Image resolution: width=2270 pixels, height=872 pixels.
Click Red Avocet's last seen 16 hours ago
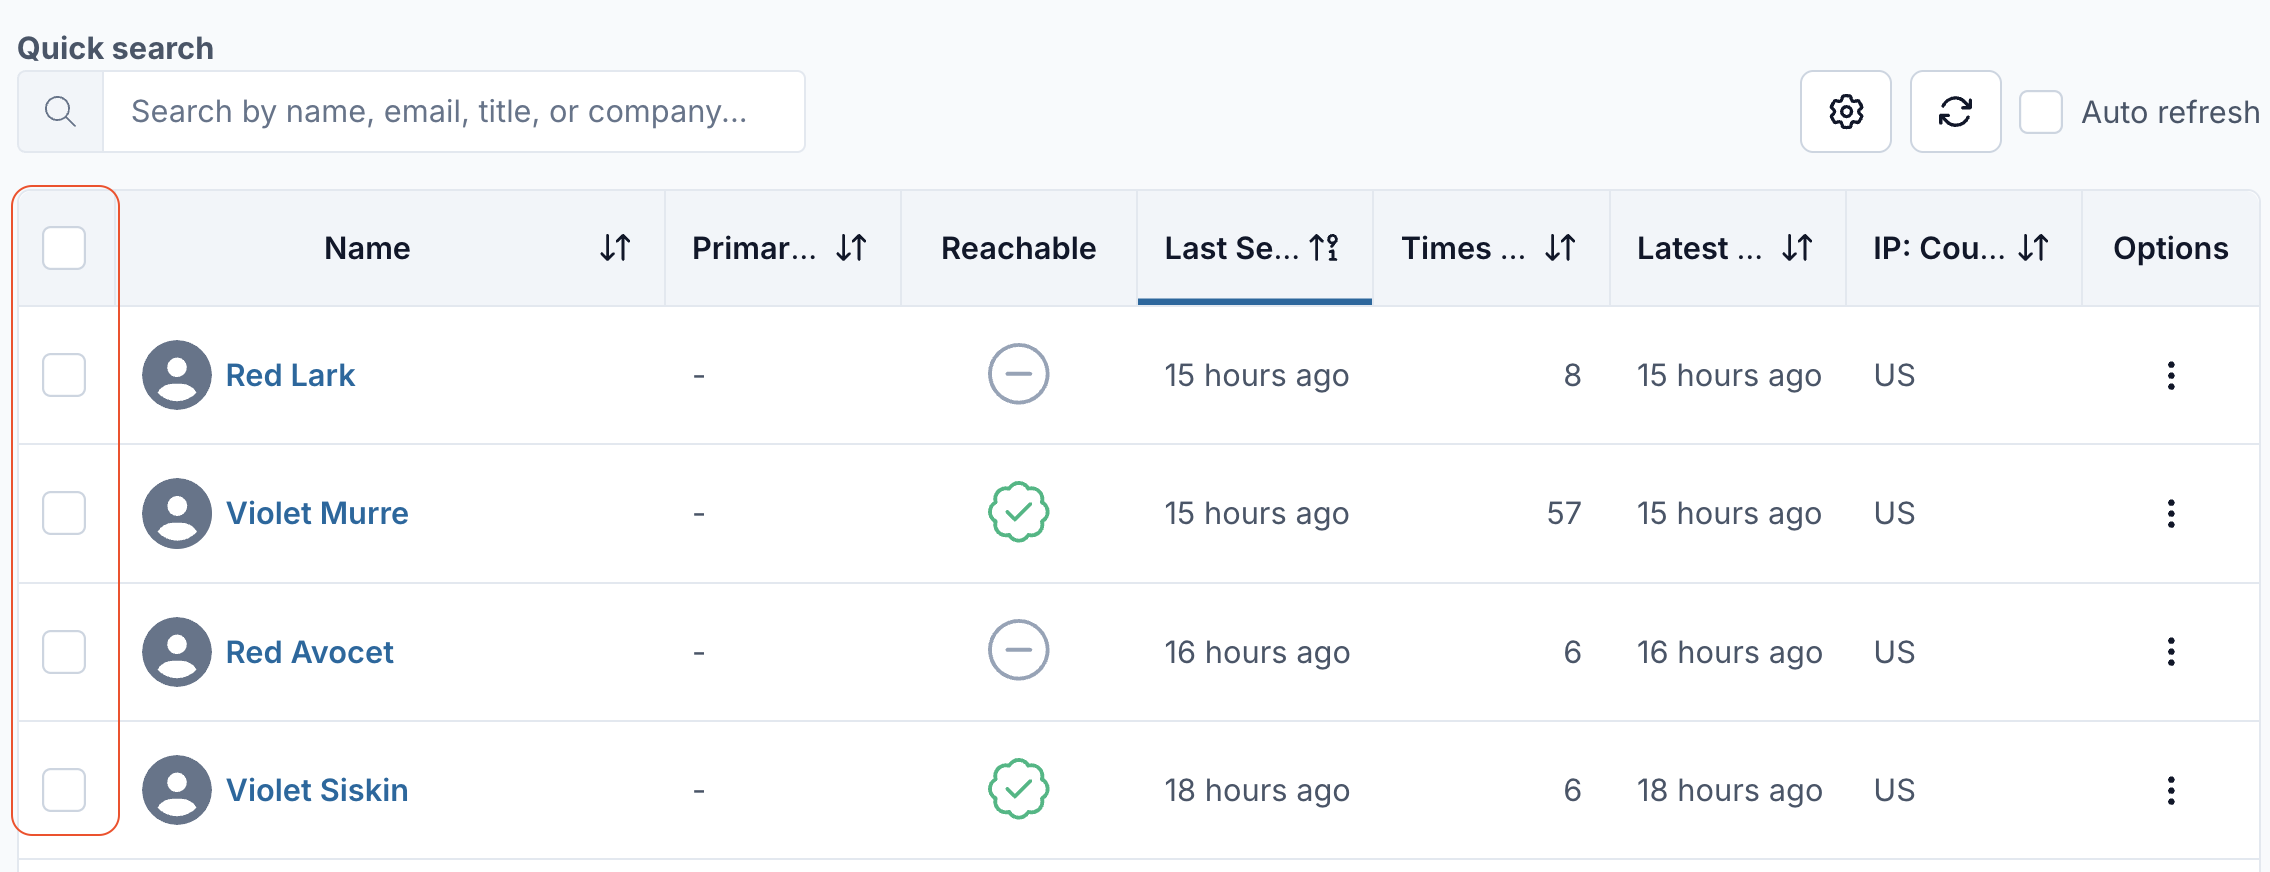pos(1257,652)
